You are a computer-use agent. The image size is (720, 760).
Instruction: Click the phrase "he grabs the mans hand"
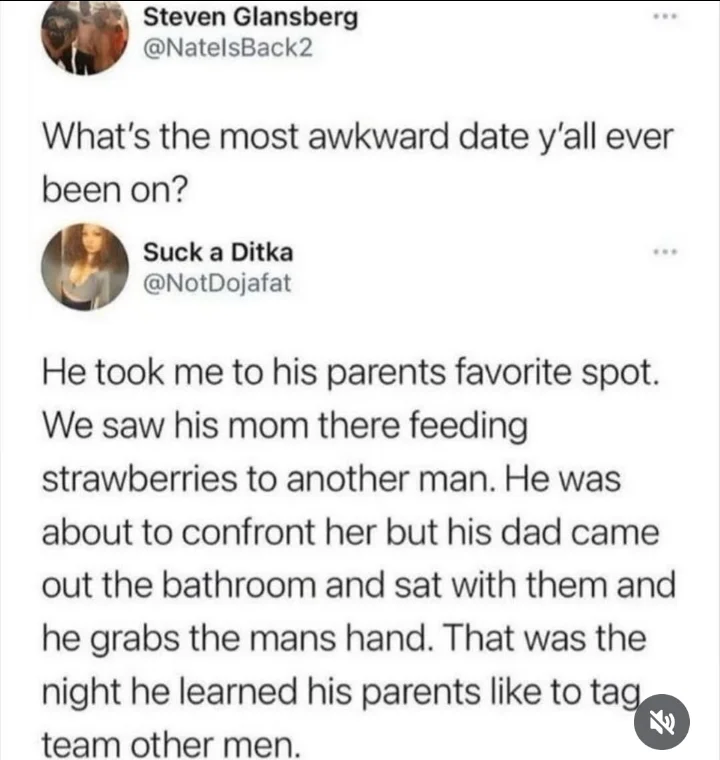(x=237, y=636)
